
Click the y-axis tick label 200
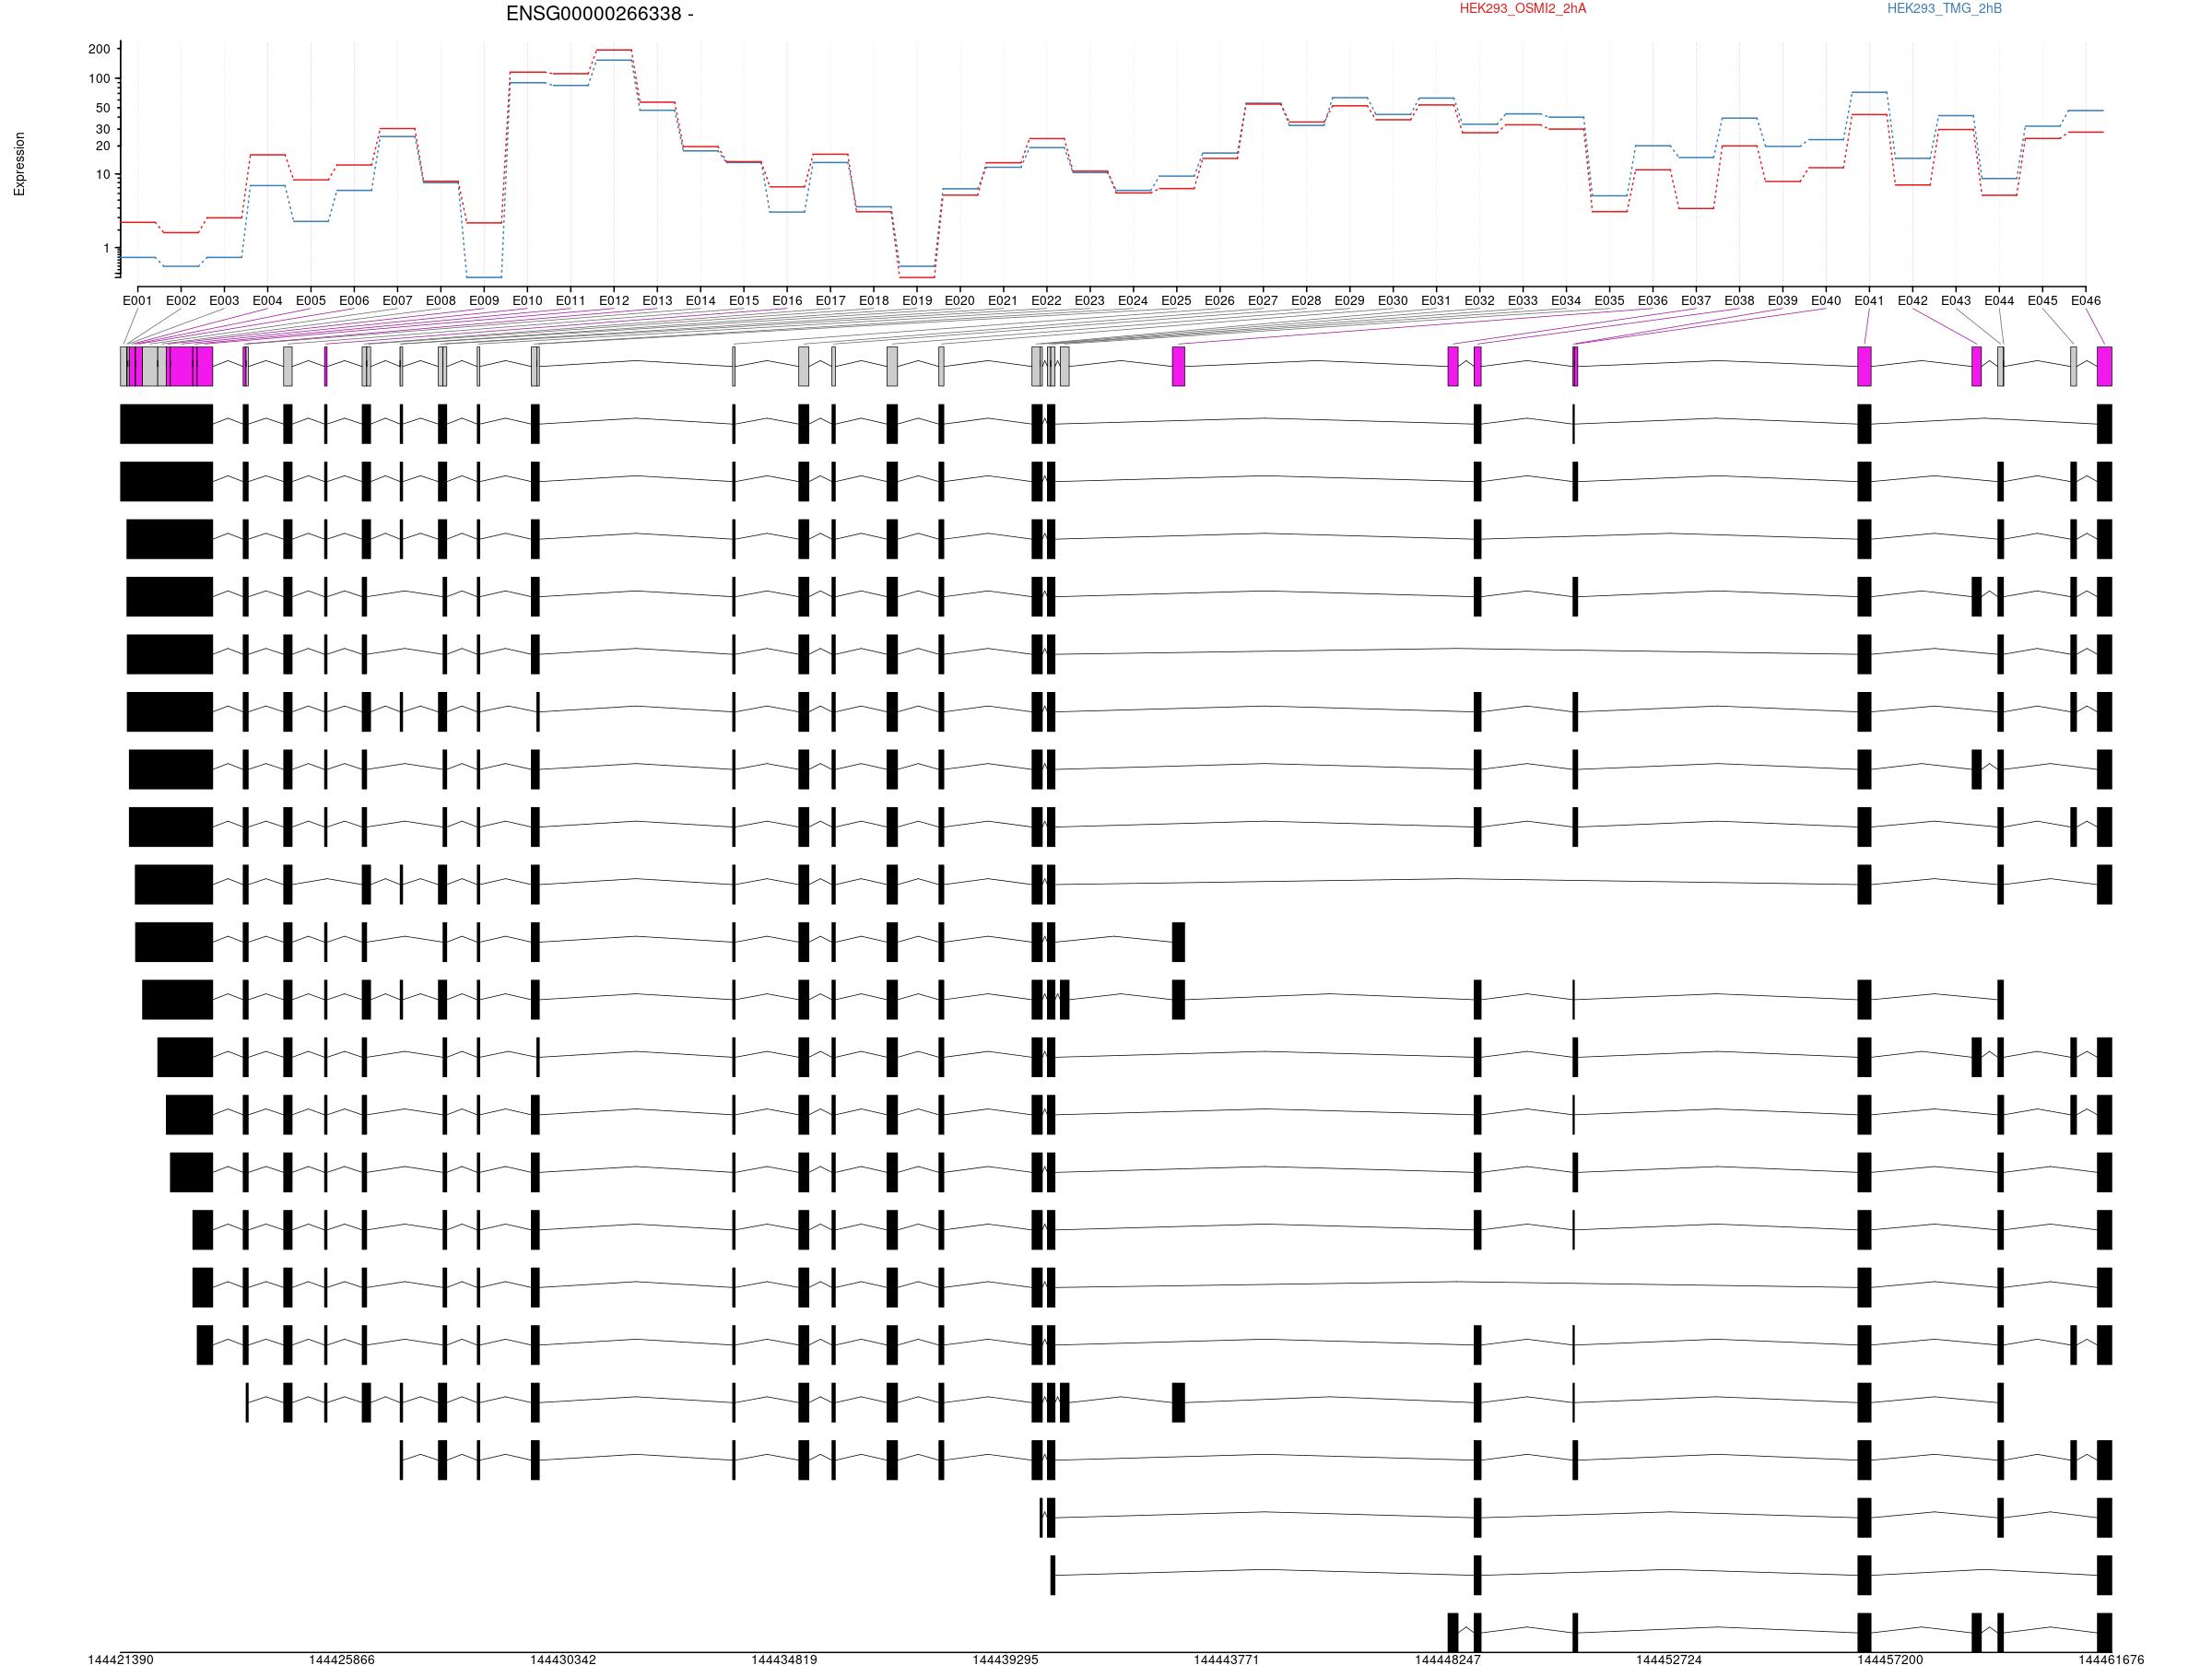coord(99,49)
